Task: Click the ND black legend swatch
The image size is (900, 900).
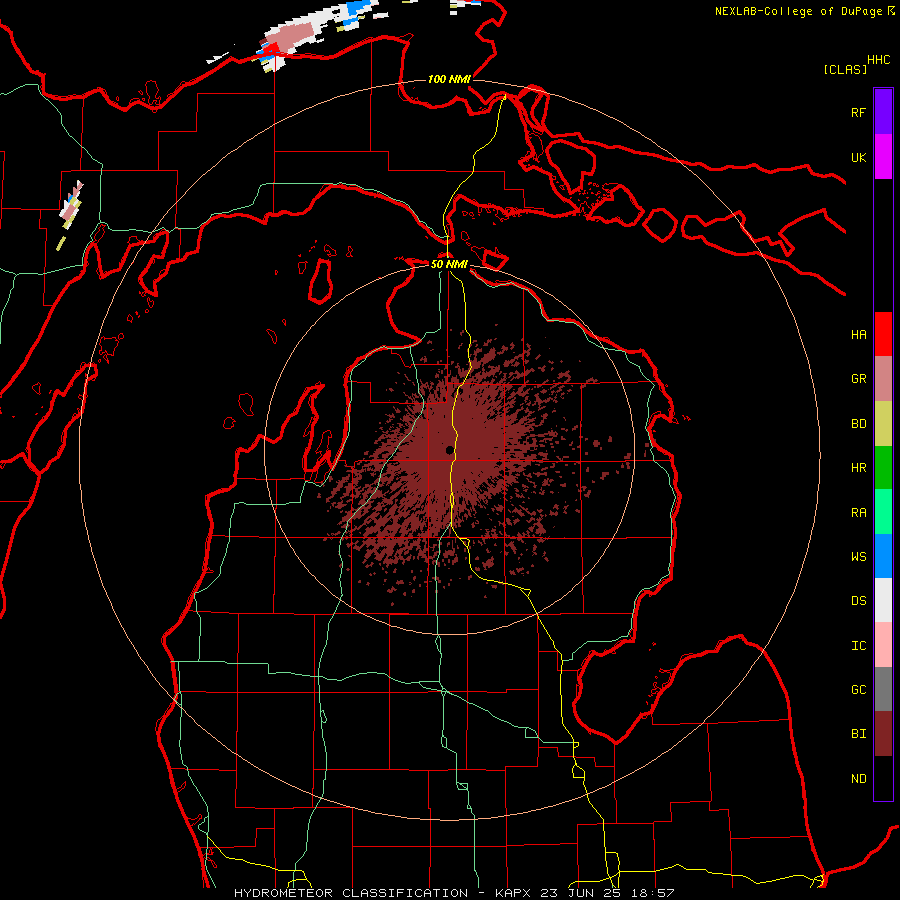Action: click(883, 778)
